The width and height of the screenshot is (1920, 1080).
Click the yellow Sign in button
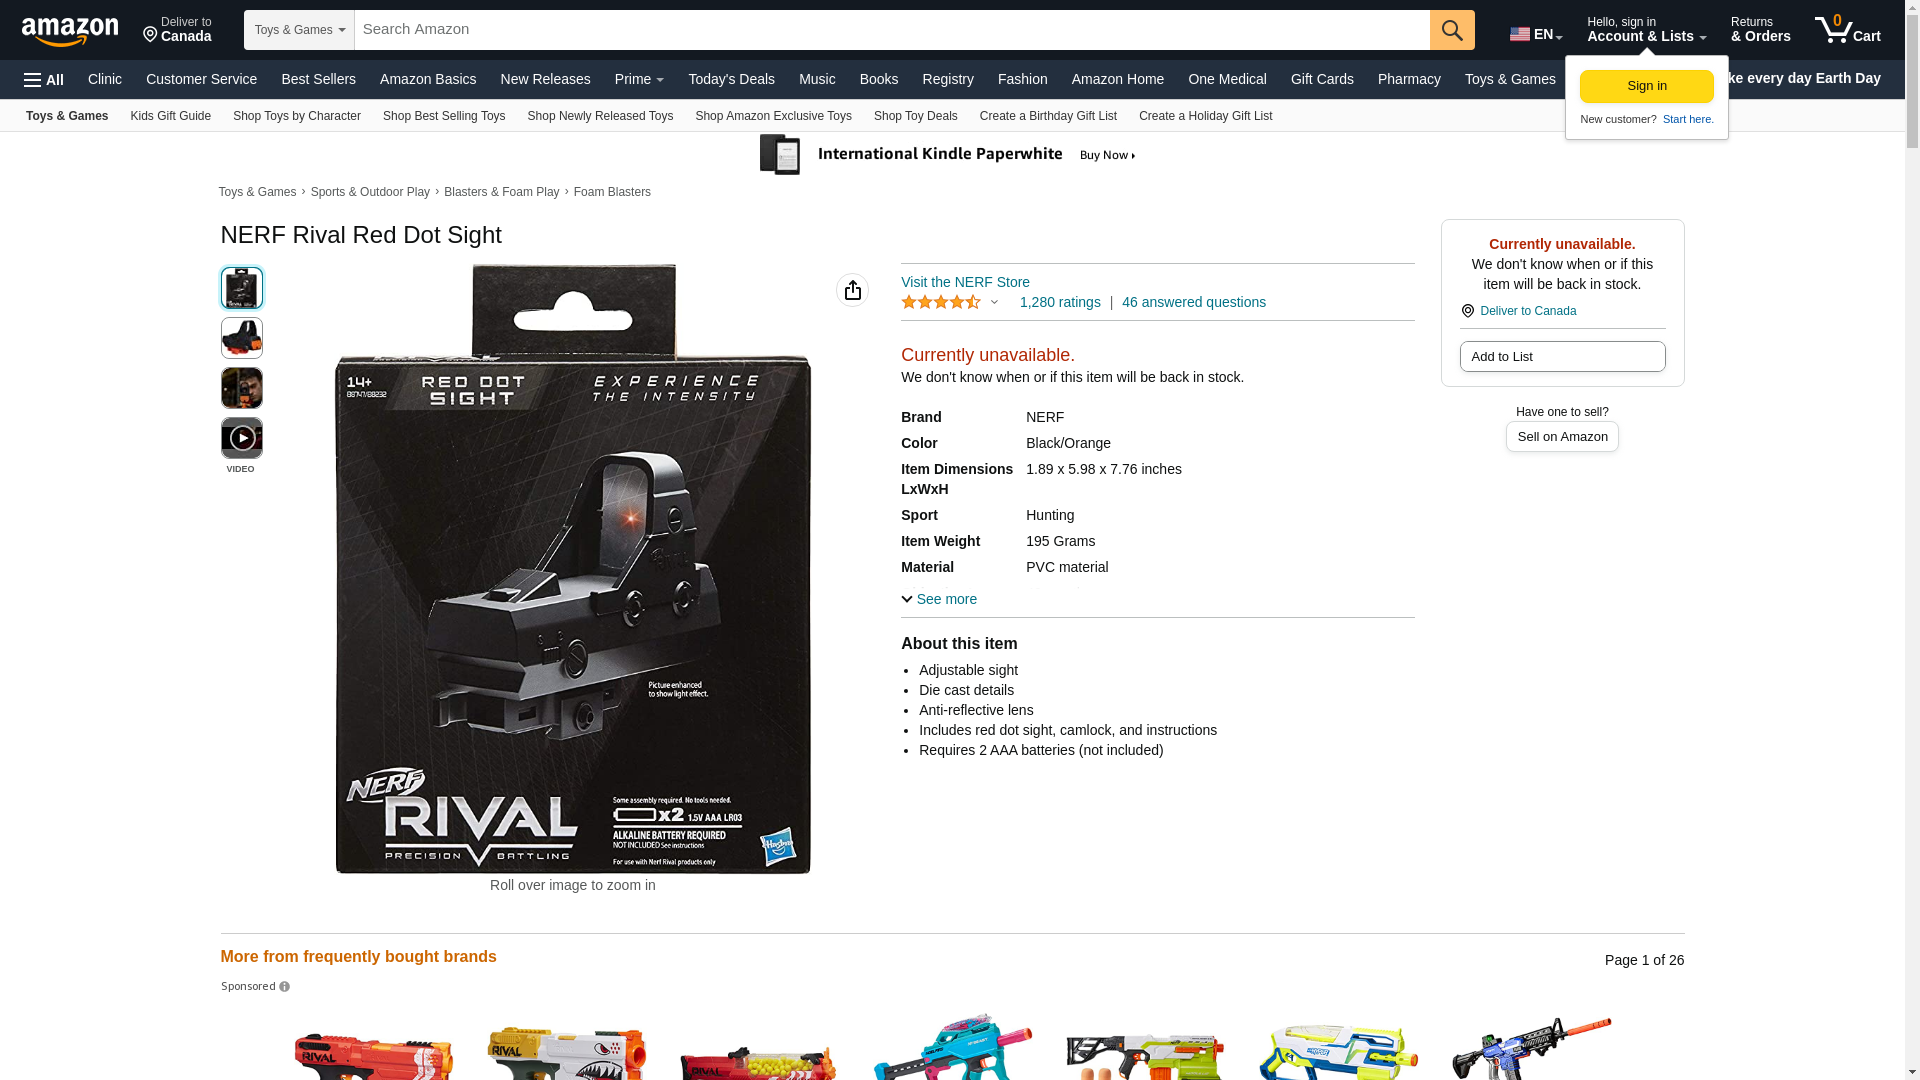(1646, 86)
